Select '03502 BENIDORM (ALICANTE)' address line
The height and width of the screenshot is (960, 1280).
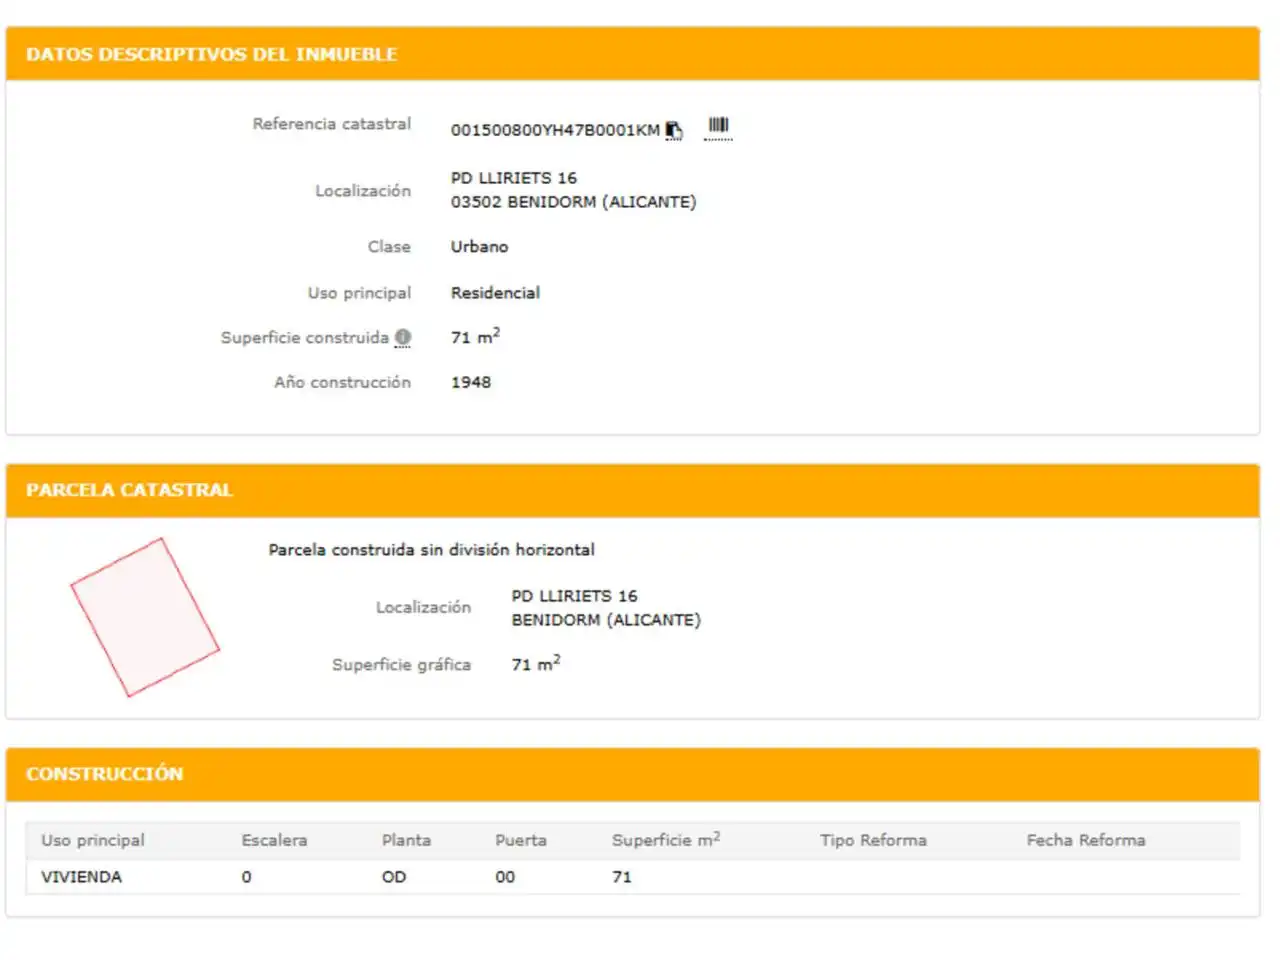coord(573,202)
